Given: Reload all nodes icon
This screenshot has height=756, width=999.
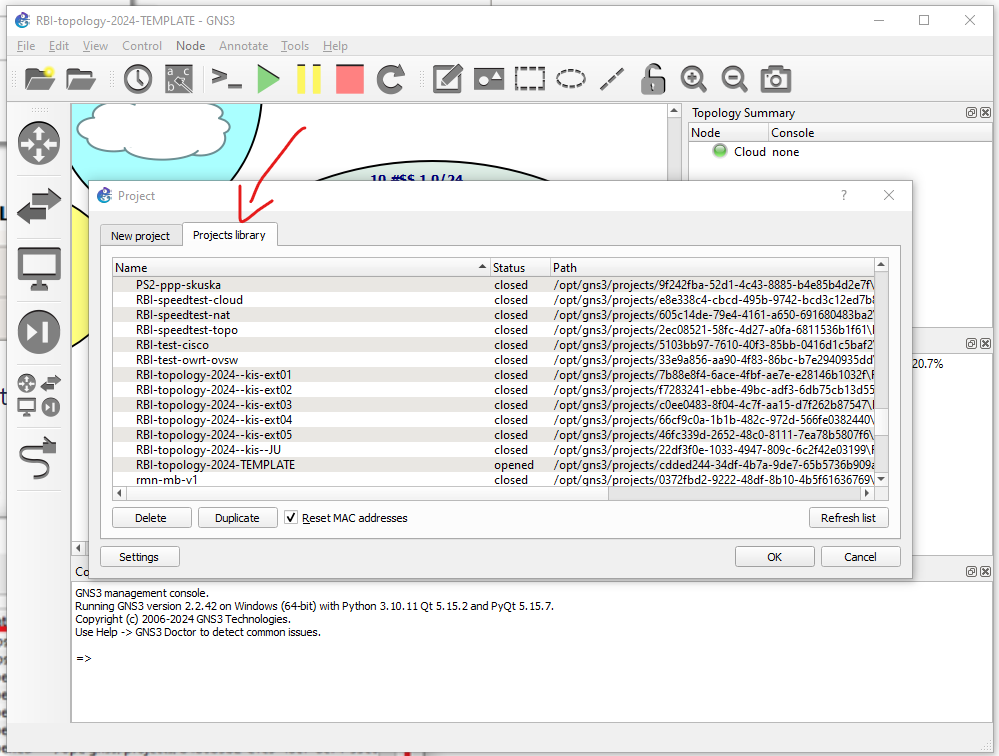Looking at the screenshot, I should coord(391,79).
